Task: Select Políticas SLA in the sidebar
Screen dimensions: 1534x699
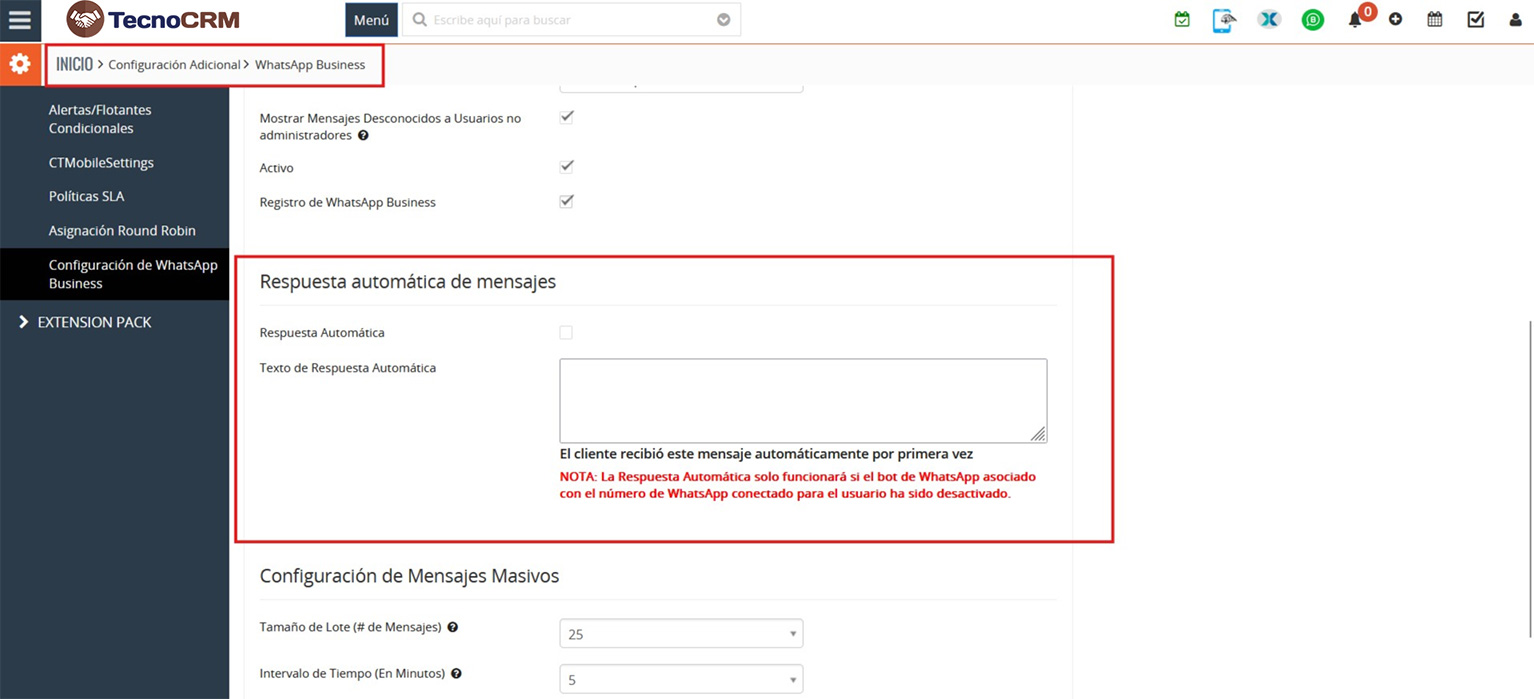Action: 87,196
